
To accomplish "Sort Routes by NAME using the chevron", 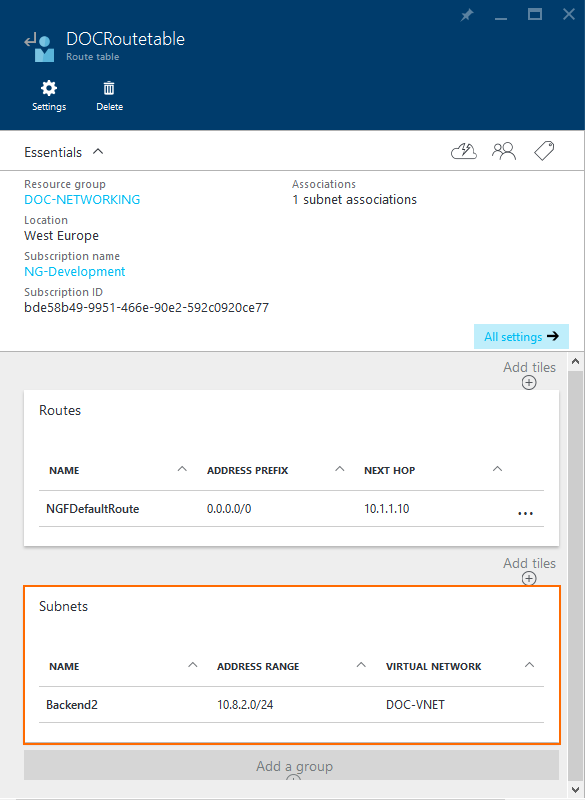I will [x=182, y=467].
